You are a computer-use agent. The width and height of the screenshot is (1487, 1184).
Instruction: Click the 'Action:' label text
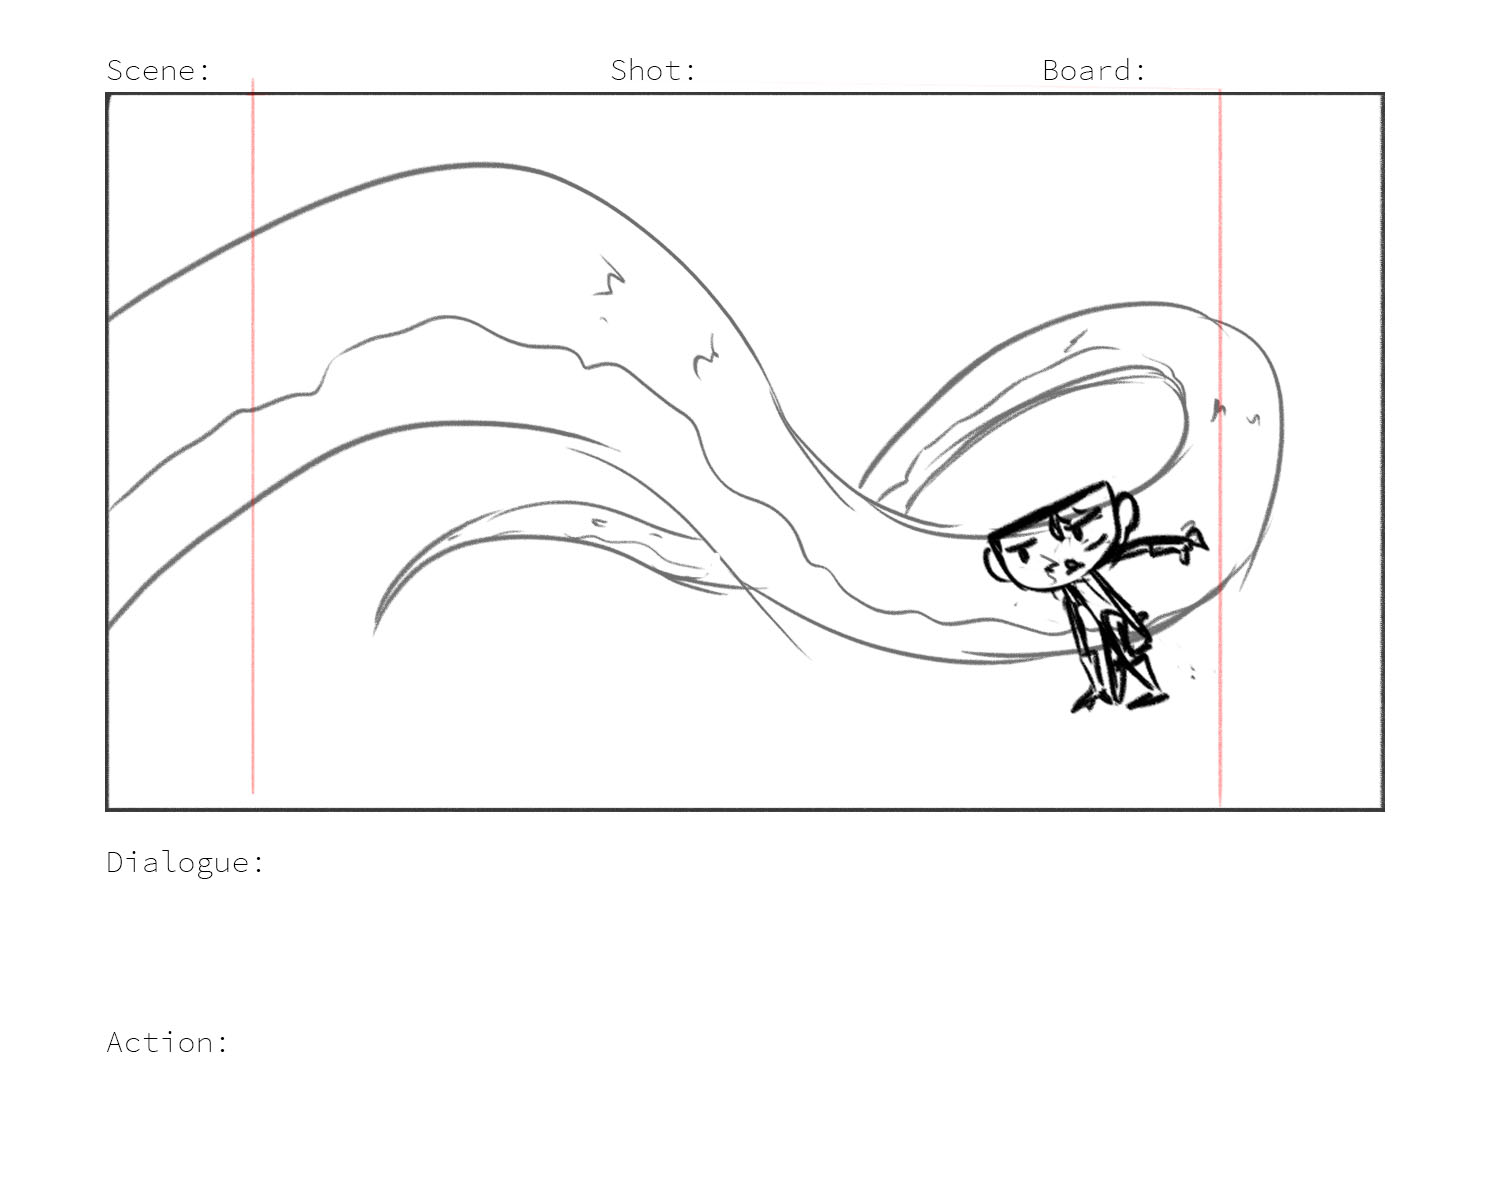167,1042
